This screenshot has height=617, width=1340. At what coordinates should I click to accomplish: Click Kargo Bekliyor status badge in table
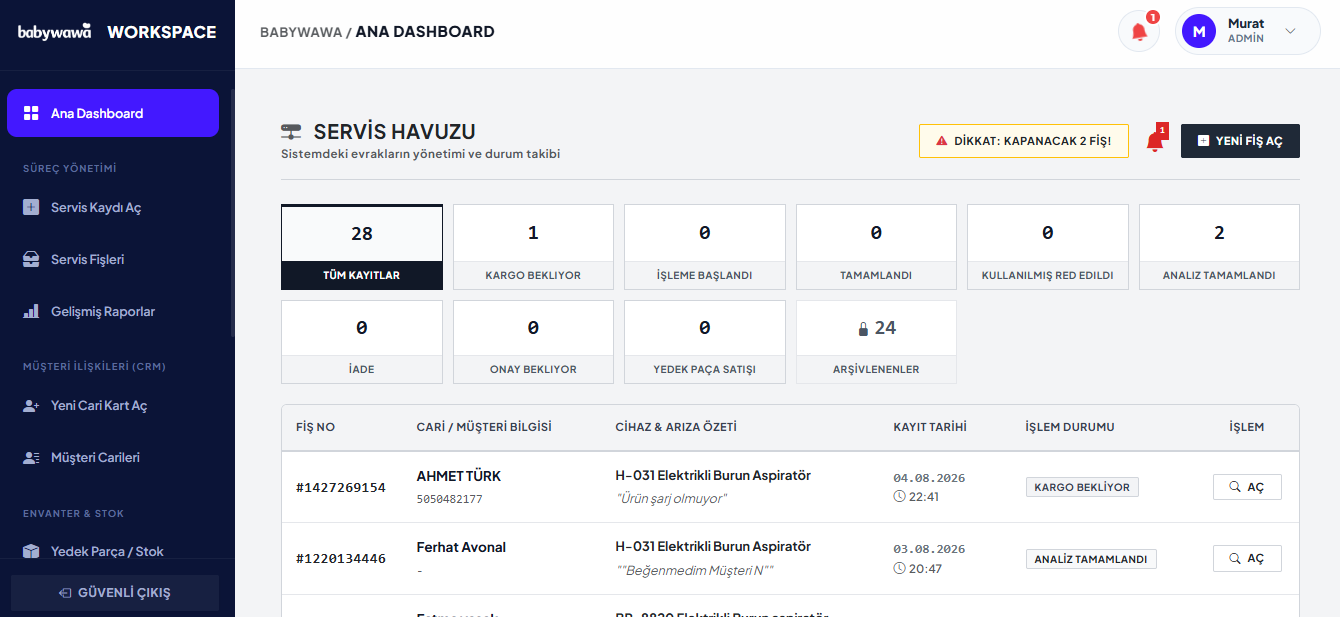pos(1082,487)
